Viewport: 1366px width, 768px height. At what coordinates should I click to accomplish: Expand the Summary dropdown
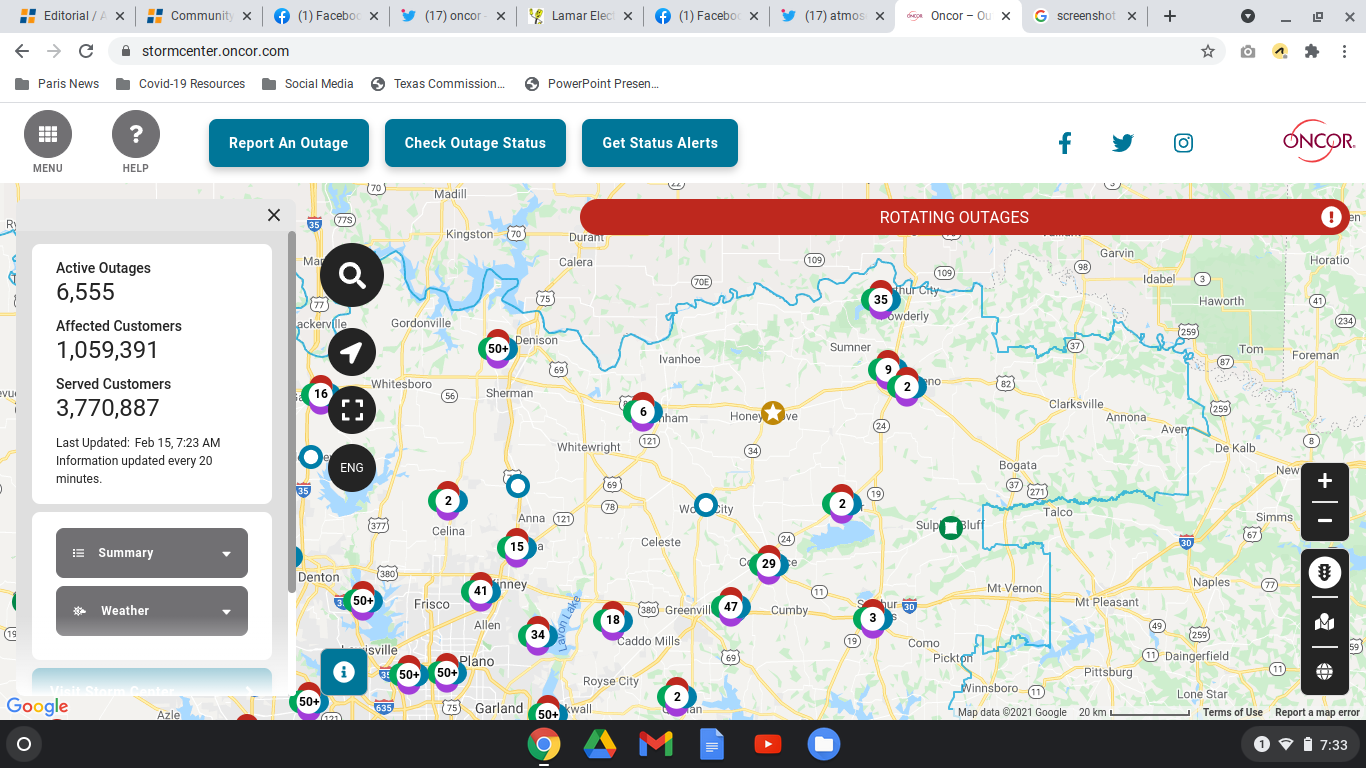point(152,553)
